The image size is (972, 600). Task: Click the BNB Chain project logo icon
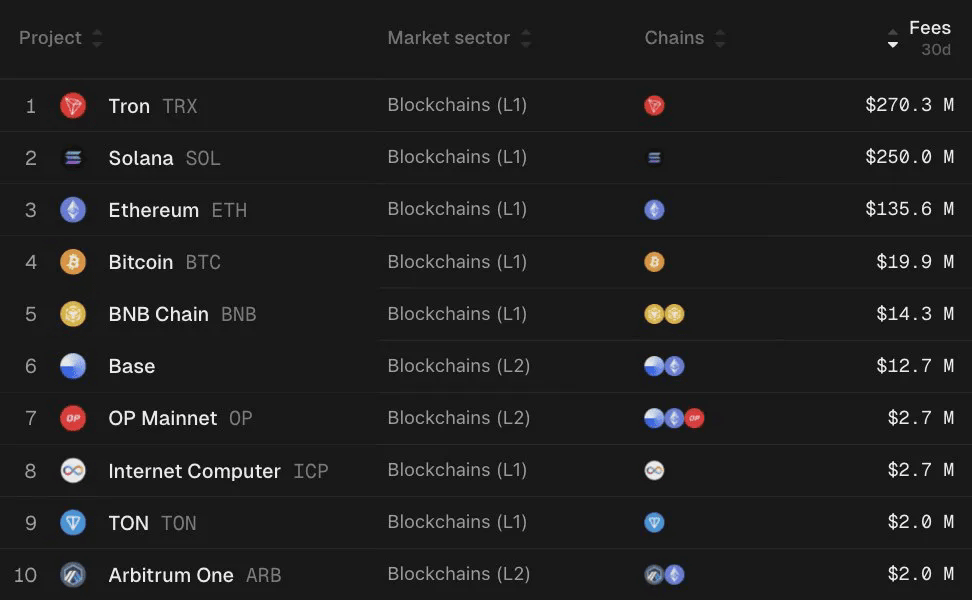tap(73, 314)
